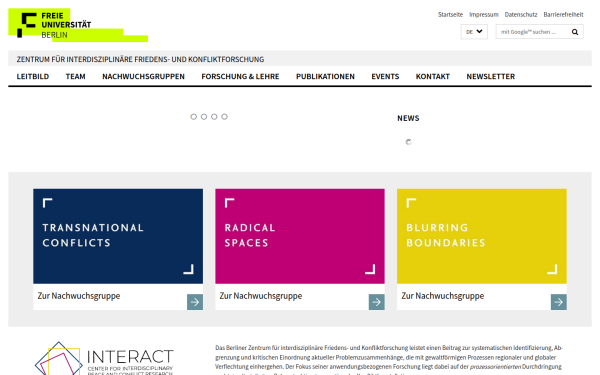Select the third slideshow dot
Image resolution: width=600 pixels, height=375 pixels.
coord(214,117)
